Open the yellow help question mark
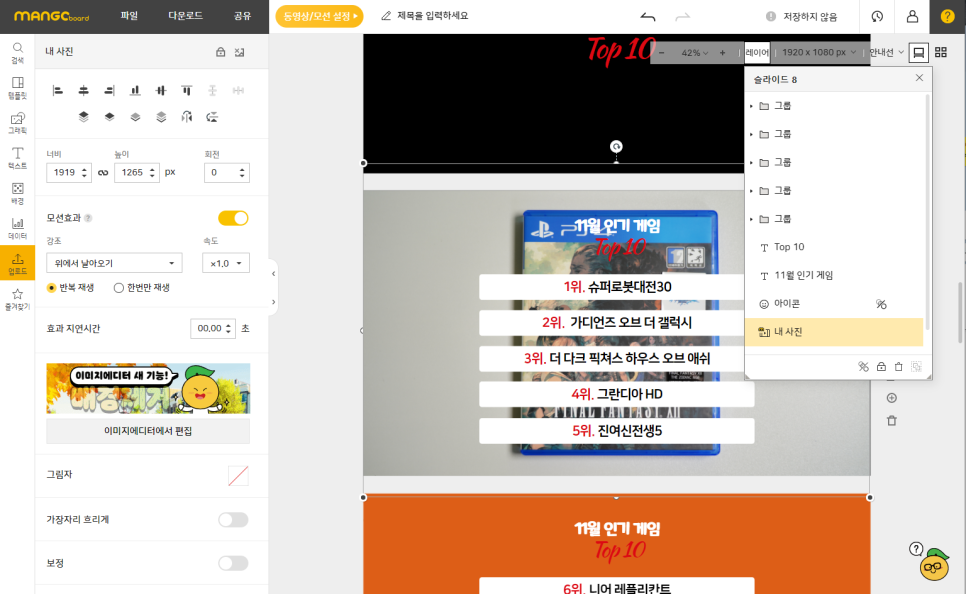 948,17
